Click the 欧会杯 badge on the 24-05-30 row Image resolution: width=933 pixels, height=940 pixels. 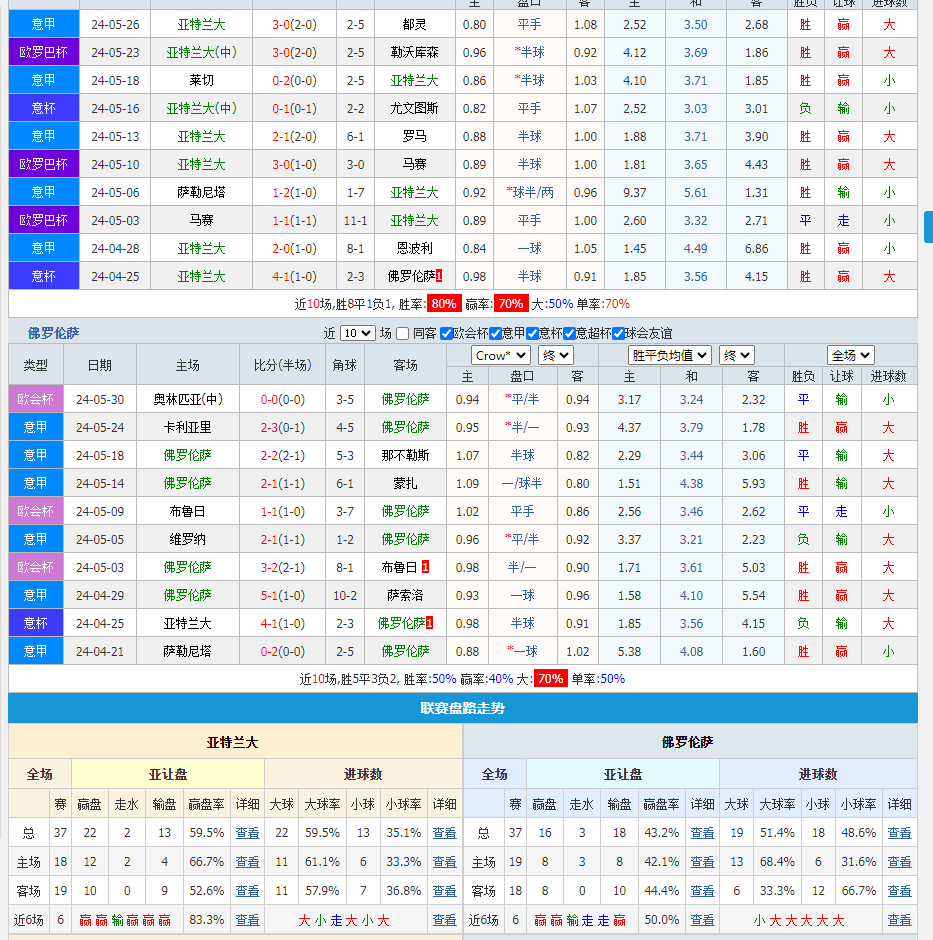[x=35, y=399]
